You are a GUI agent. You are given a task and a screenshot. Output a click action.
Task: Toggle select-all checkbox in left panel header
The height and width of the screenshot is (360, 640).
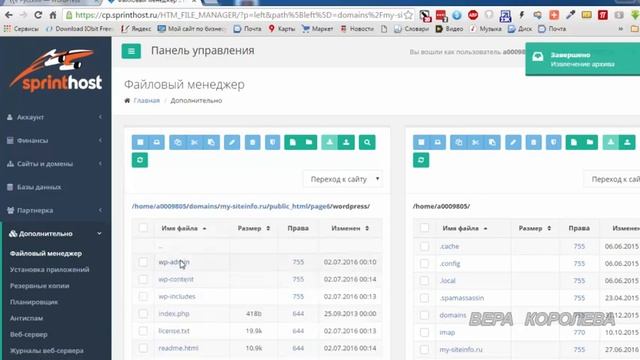(143, 228)
